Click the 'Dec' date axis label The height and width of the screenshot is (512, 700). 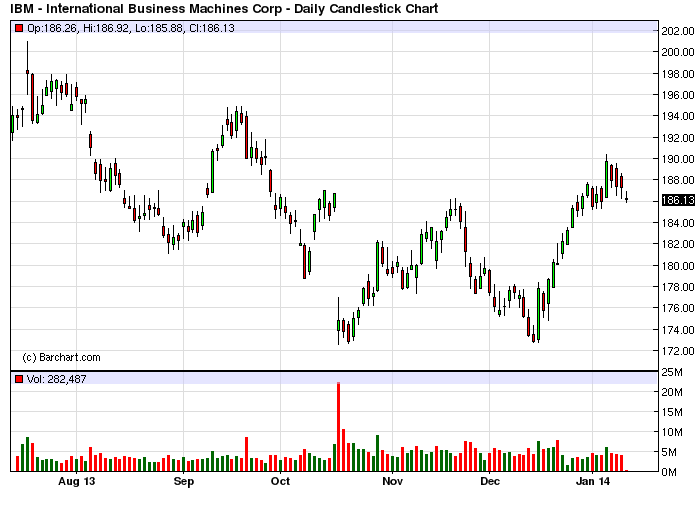click(490, 481)
